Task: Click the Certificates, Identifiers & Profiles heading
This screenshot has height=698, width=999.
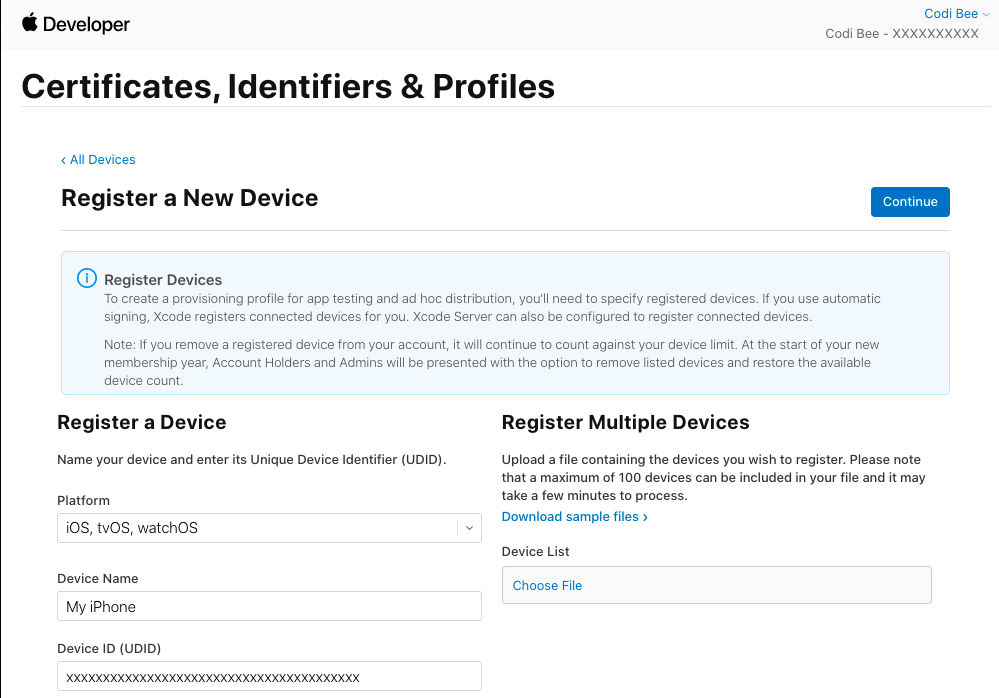Action: (x=288, y=87)
